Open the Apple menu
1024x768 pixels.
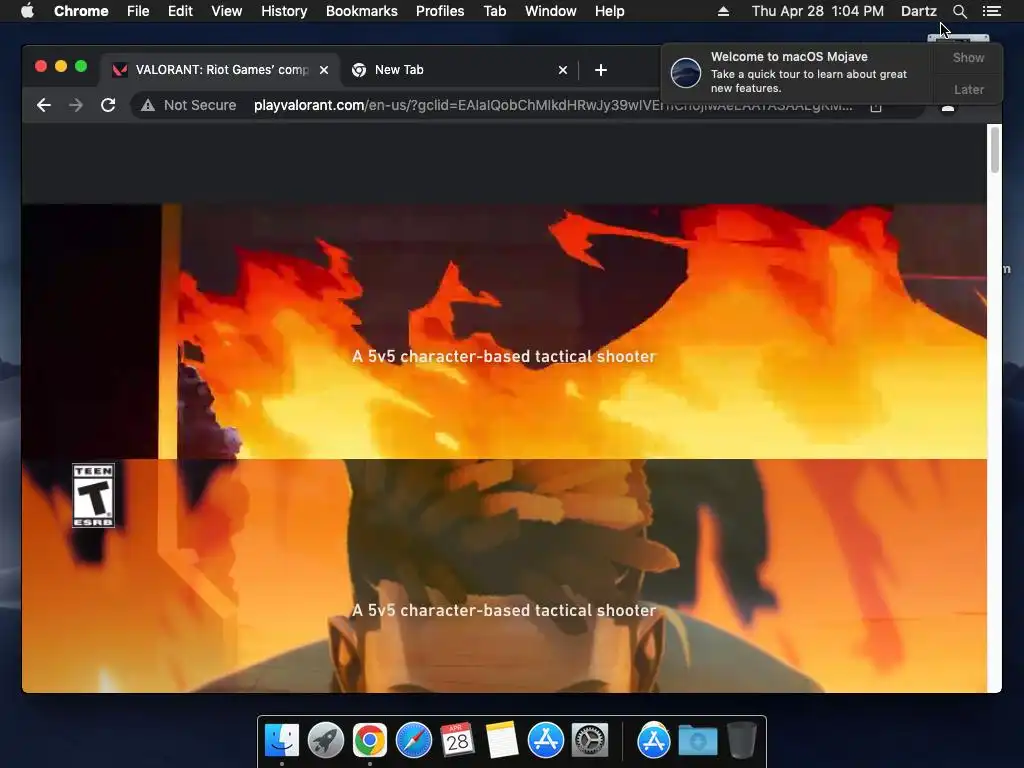click(x=27, y=11)
